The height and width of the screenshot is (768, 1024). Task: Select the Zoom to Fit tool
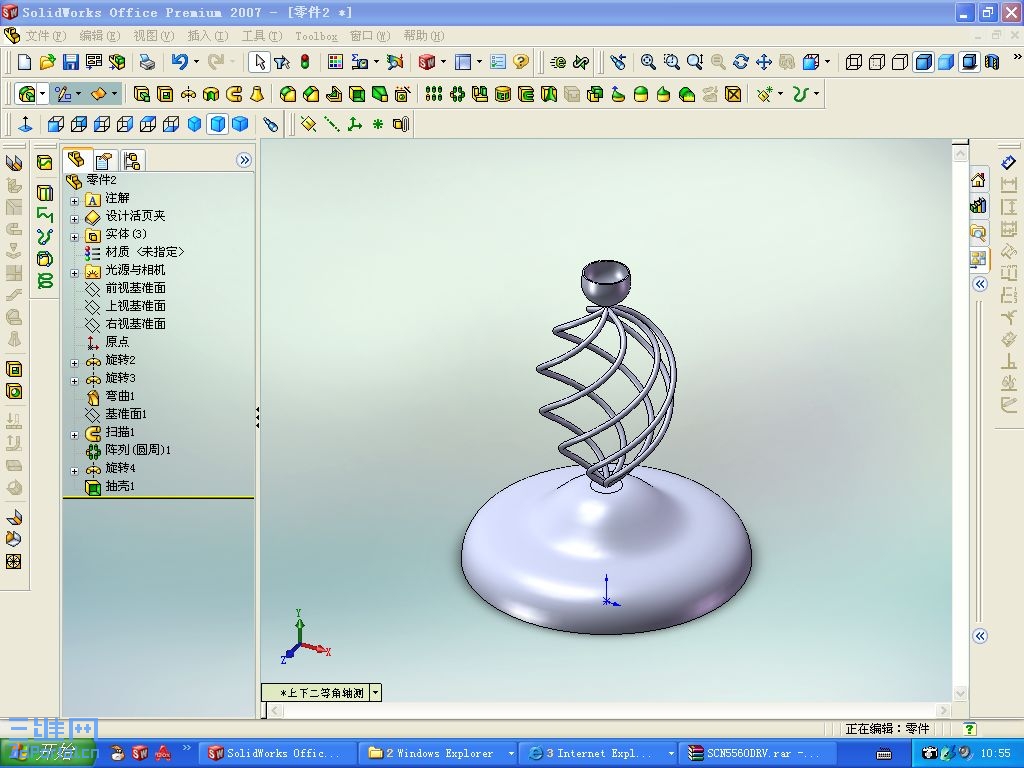pos(647,62)
